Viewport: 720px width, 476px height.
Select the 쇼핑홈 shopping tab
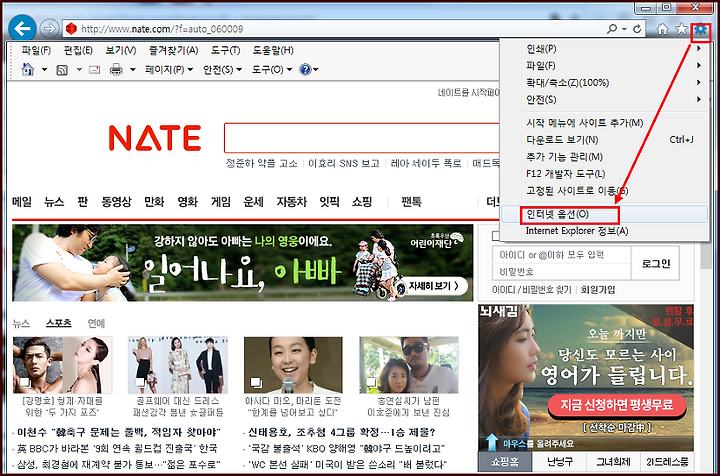[505, 462]
